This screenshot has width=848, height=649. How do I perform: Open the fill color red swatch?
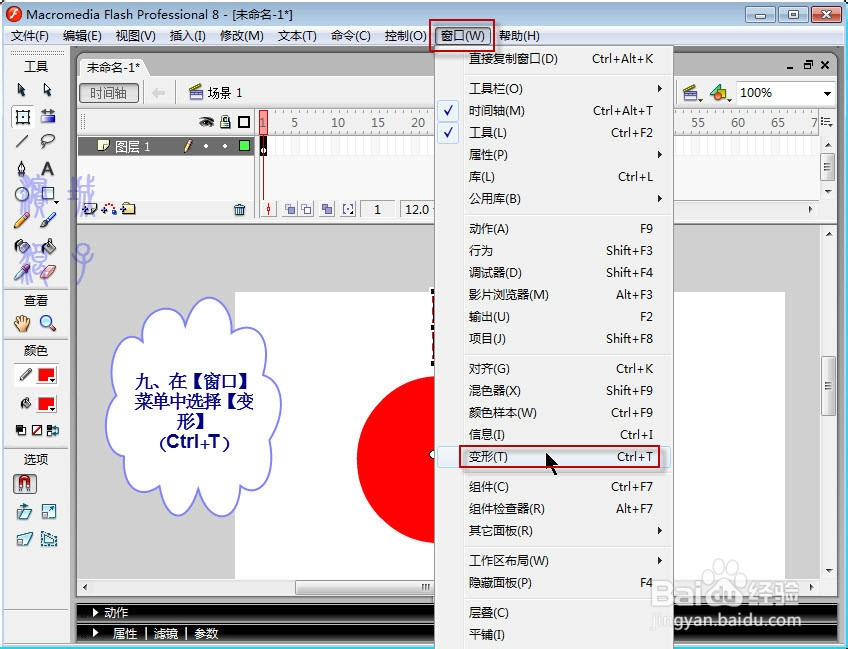click(x=47, y=403)
